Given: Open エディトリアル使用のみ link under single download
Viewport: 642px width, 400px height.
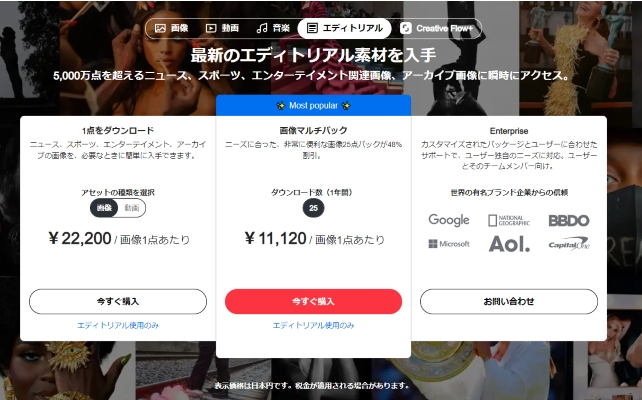Looking at the screenshot, I should (x=118, y=325).
